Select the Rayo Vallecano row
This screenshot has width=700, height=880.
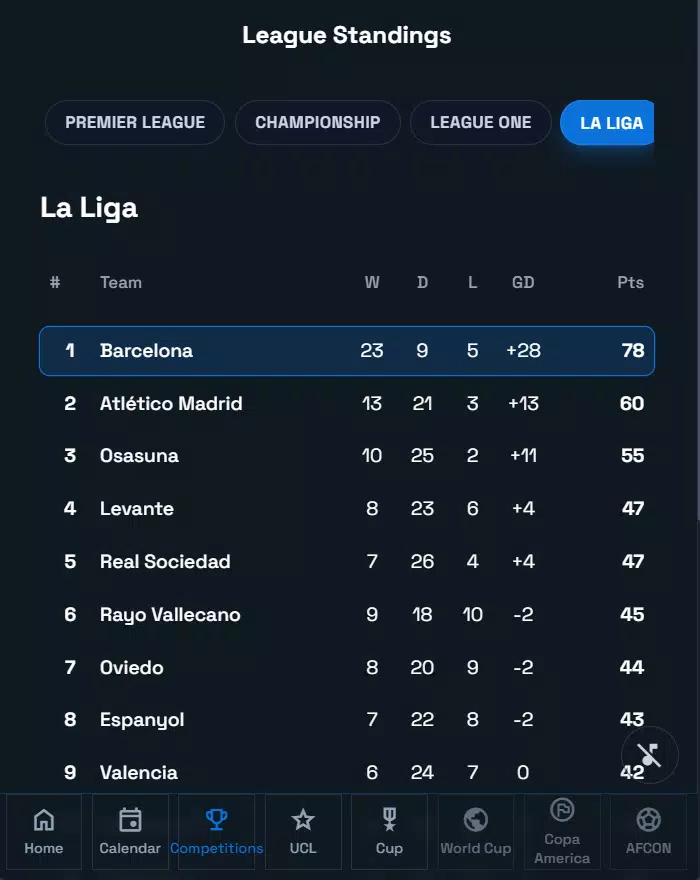[x=347, y=615]
